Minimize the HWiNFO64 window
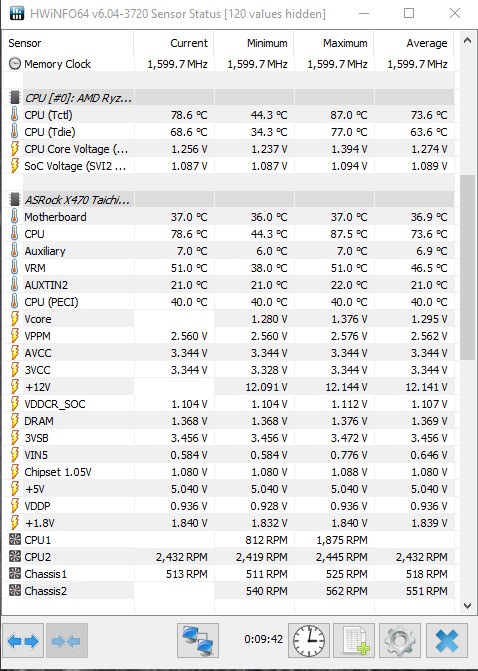Viewport: 478px width, 671px height. tap(364, 13)
